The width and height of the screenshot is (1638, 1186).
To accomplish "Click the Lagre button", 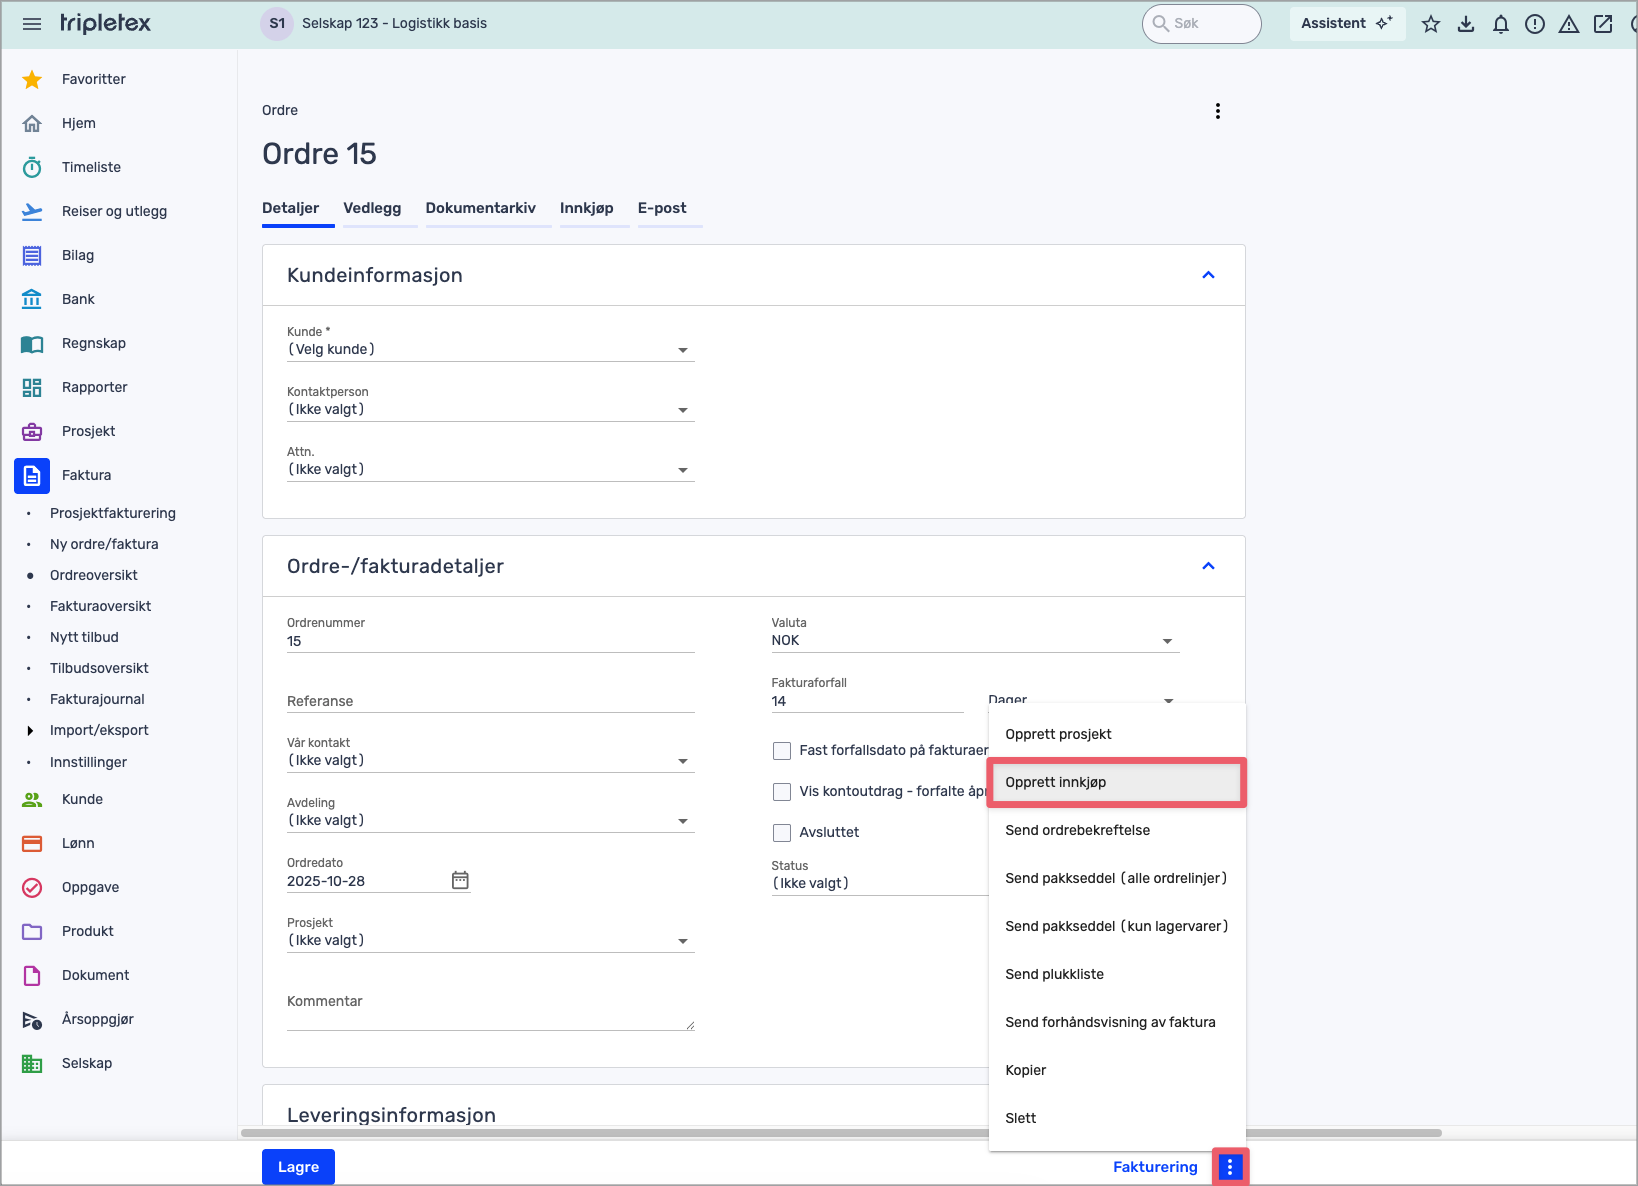I will click(x=298, y=1166).
